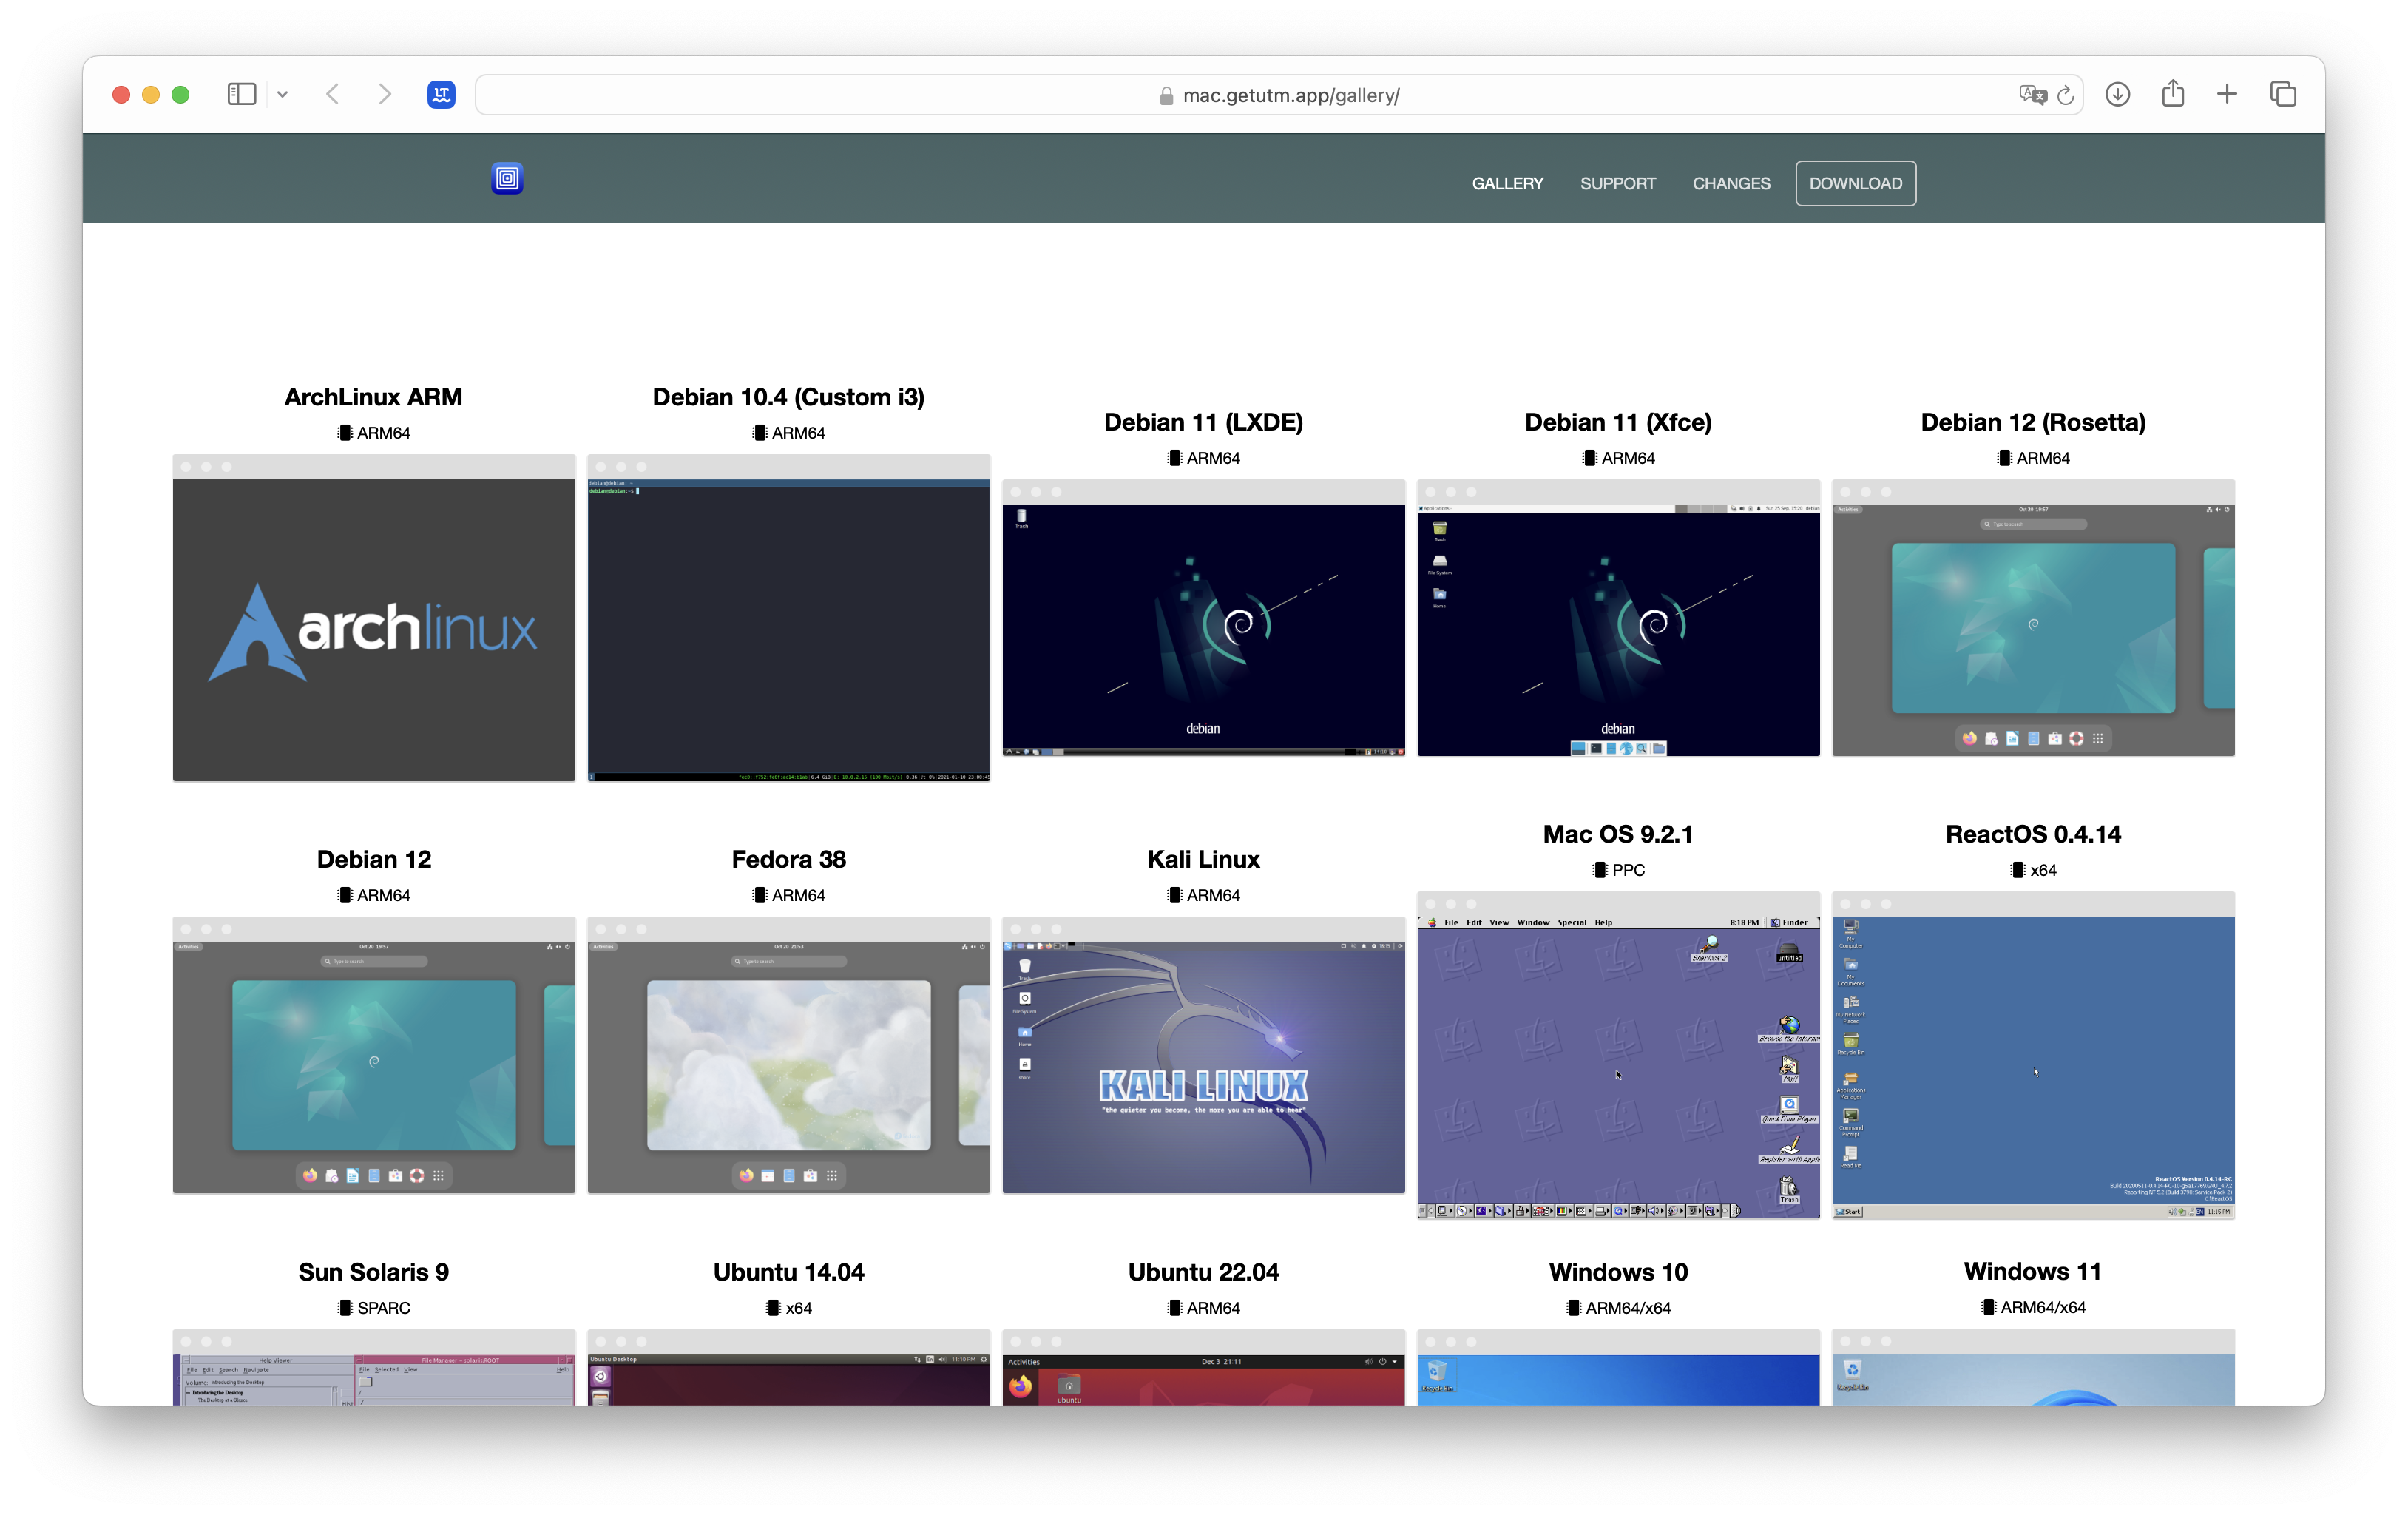Image resolution: width=2408 pixels, height=1515 pixels.
Task: Open the ArchLinux ARM thumbnail
Action: pyautogui.click(x=373, y=629)
